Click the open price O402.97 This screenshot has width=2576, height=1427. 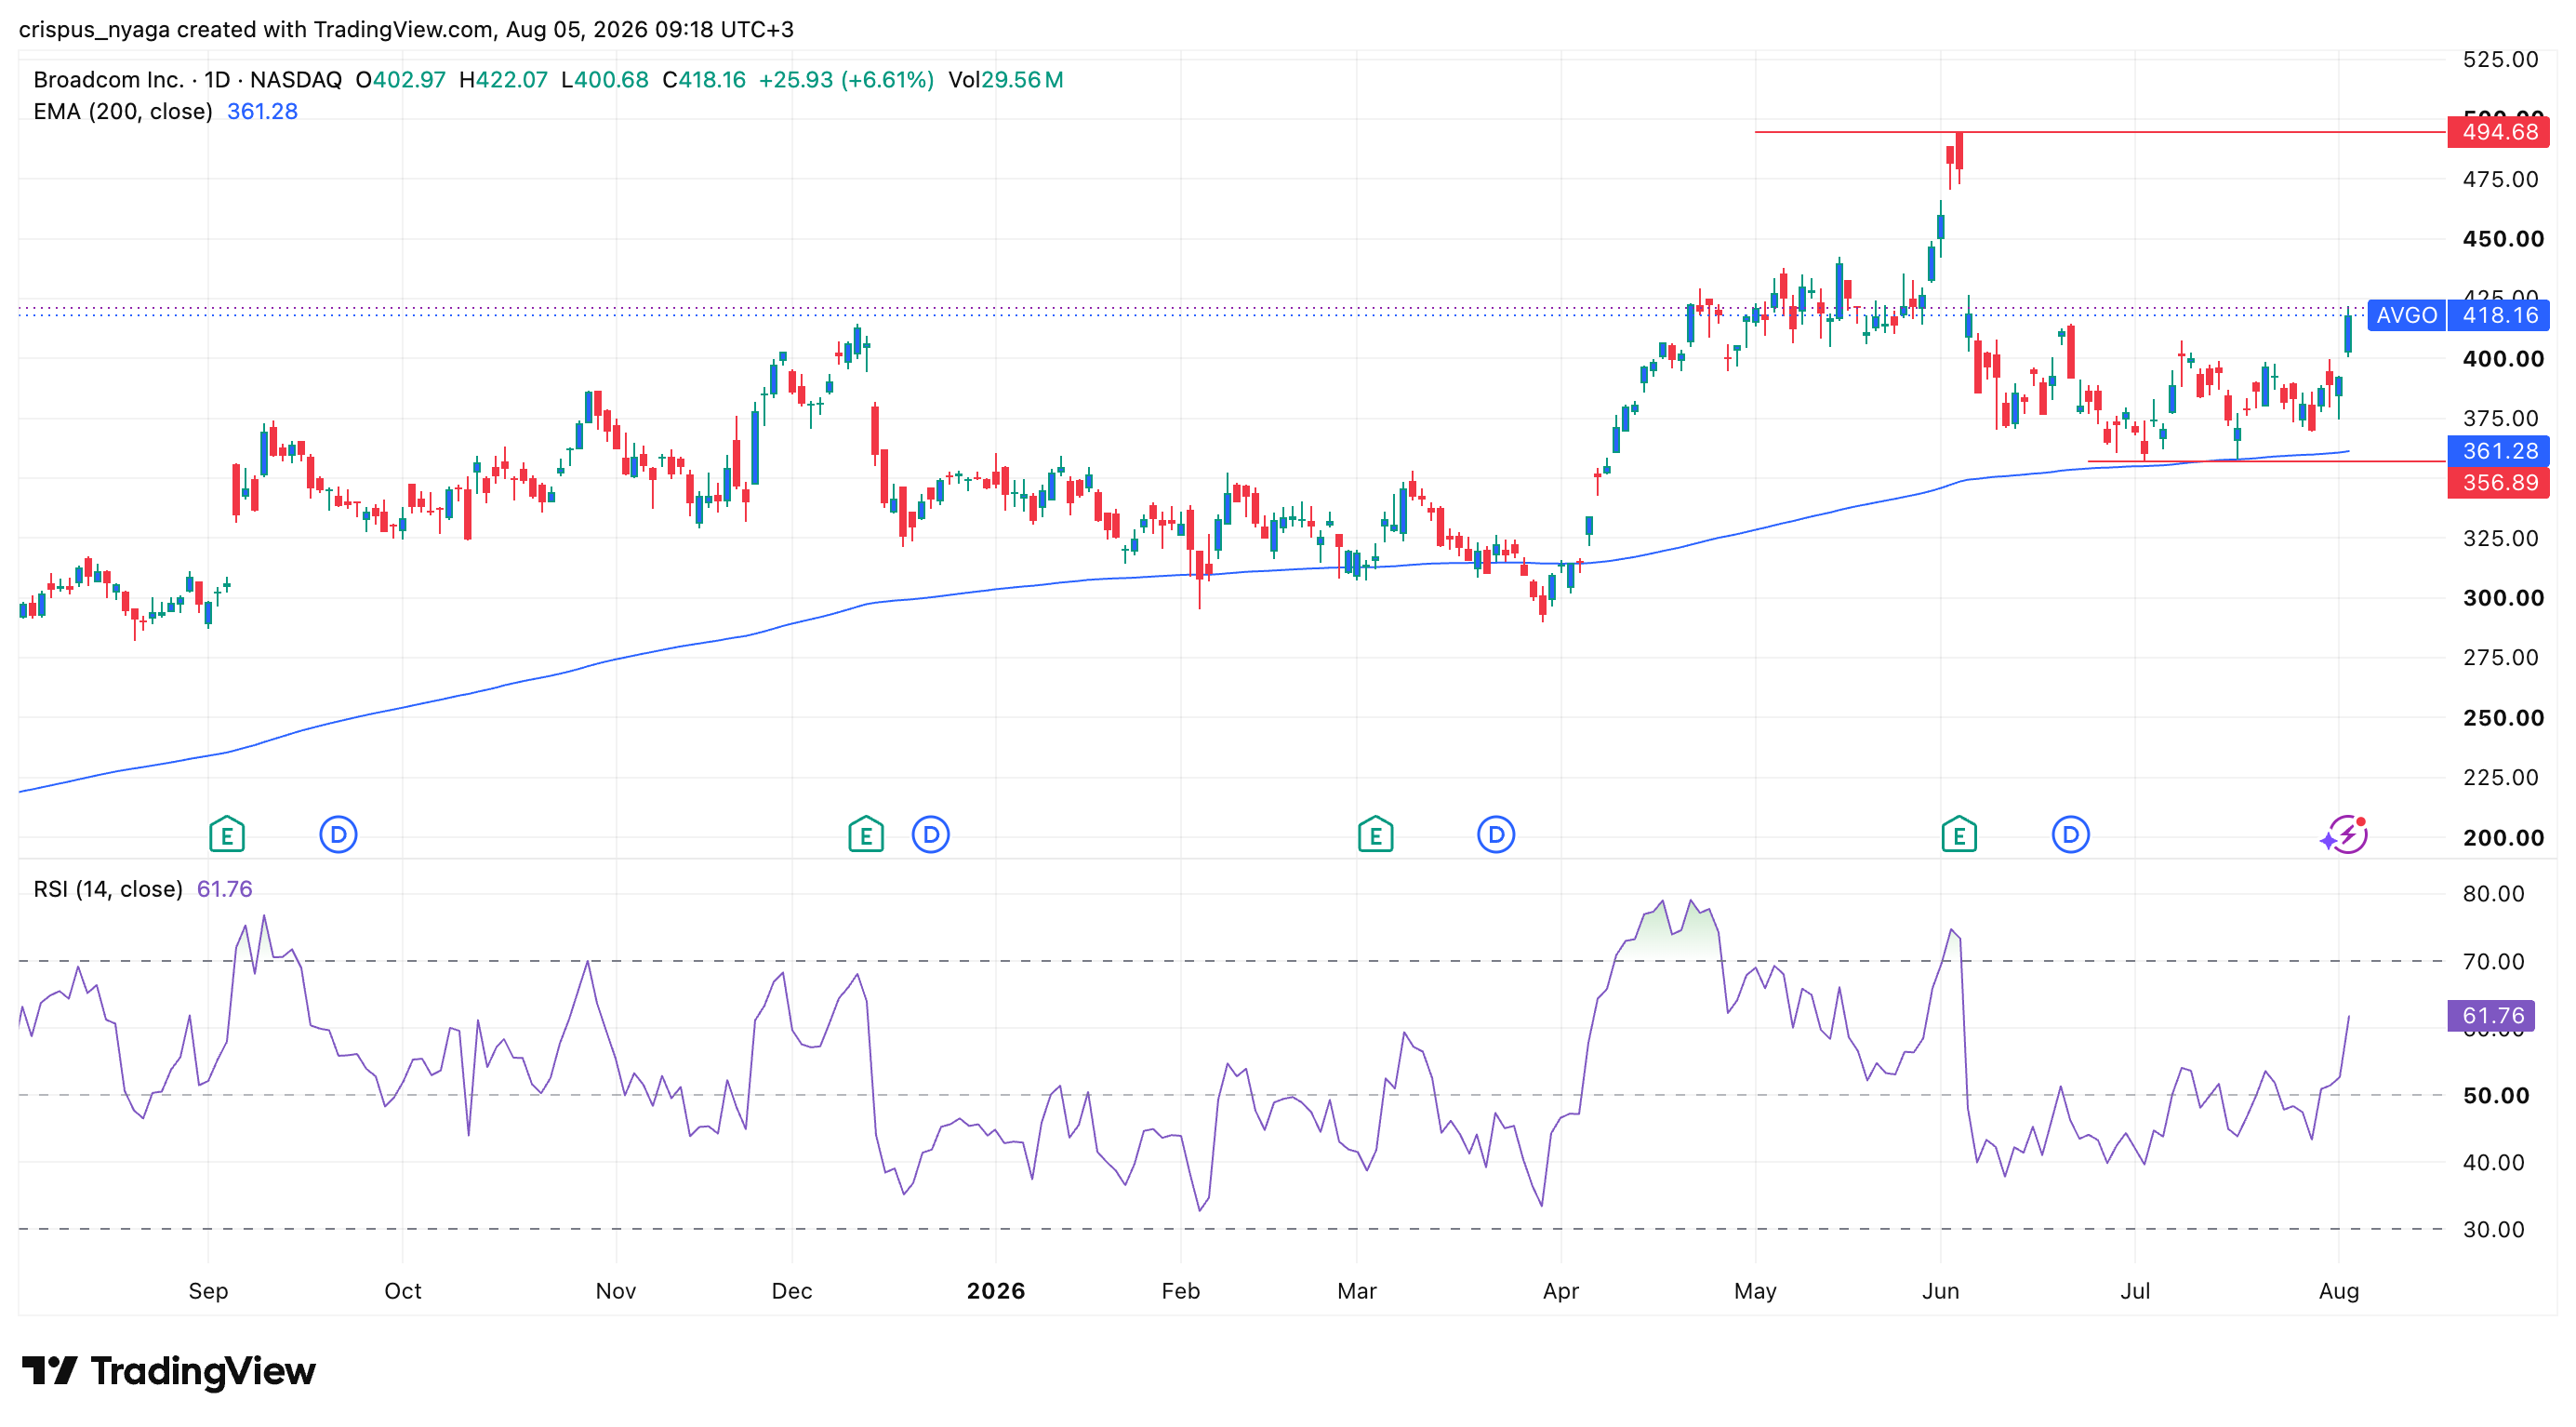point(401,80)
